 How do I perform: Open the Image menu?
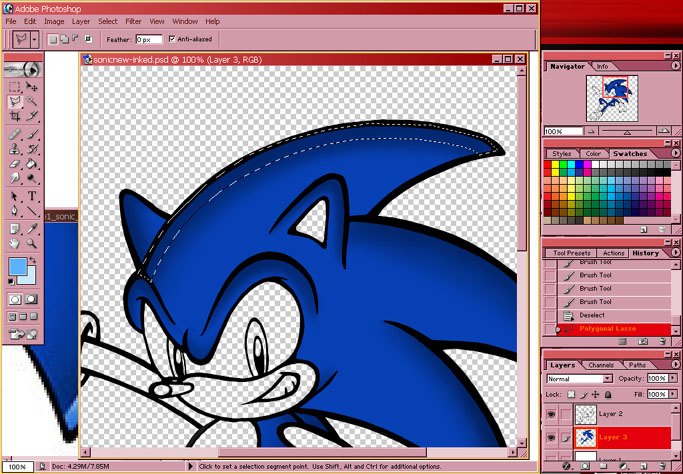coord(54,21)
